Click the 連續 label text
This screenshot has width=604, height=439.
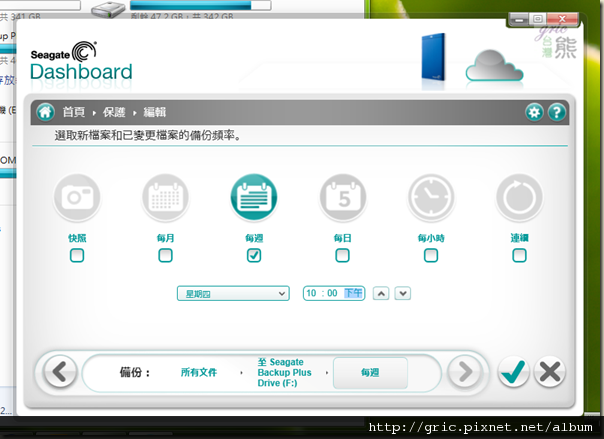tap(519, 238)
